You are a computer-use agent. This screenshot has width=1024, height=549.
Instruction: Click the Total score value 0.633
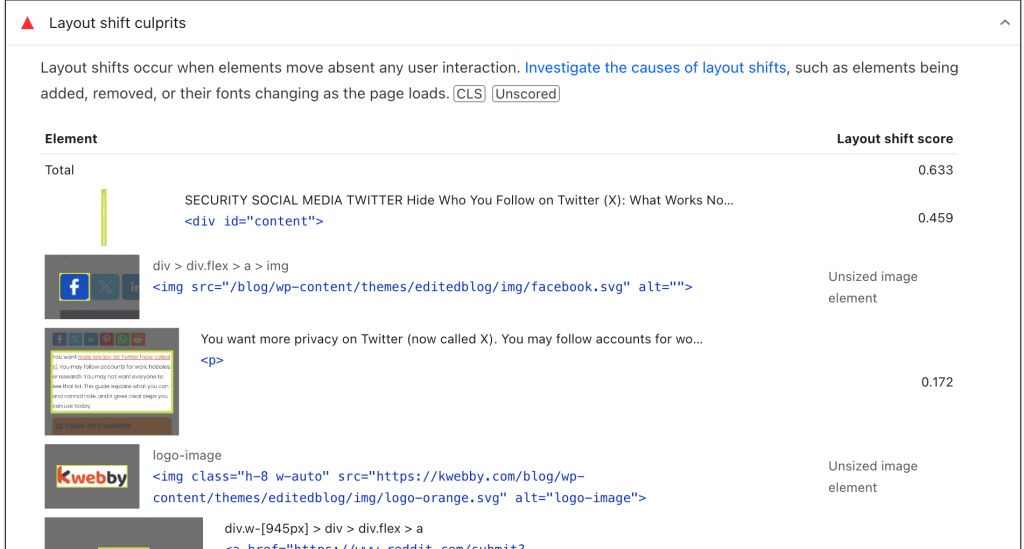pos(935,170)
